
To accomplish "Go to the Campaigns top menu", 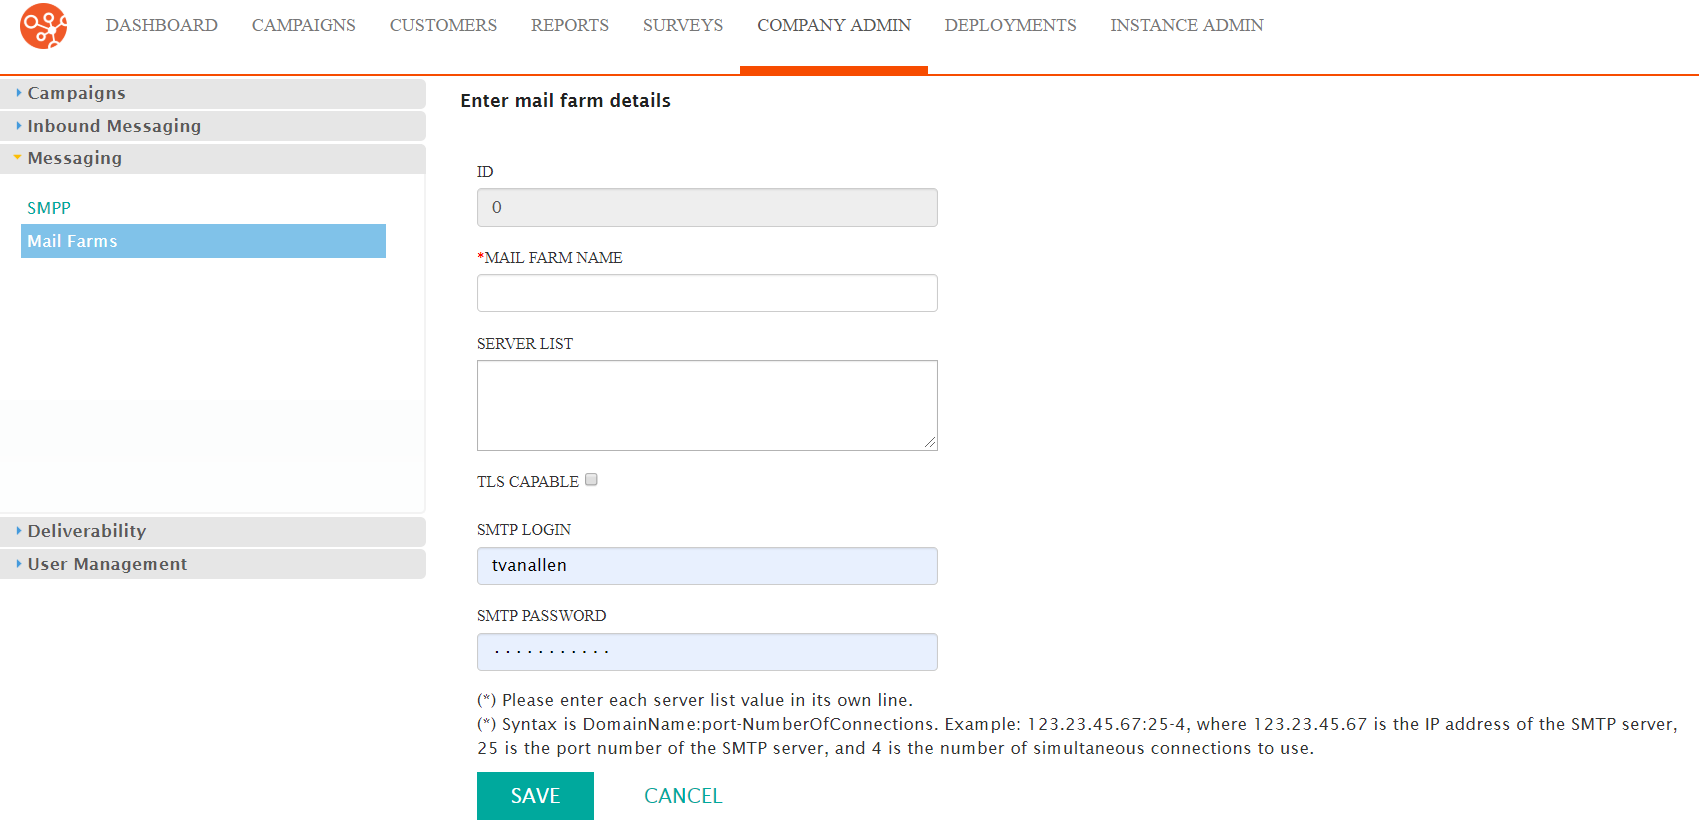I will click(304, 25).
